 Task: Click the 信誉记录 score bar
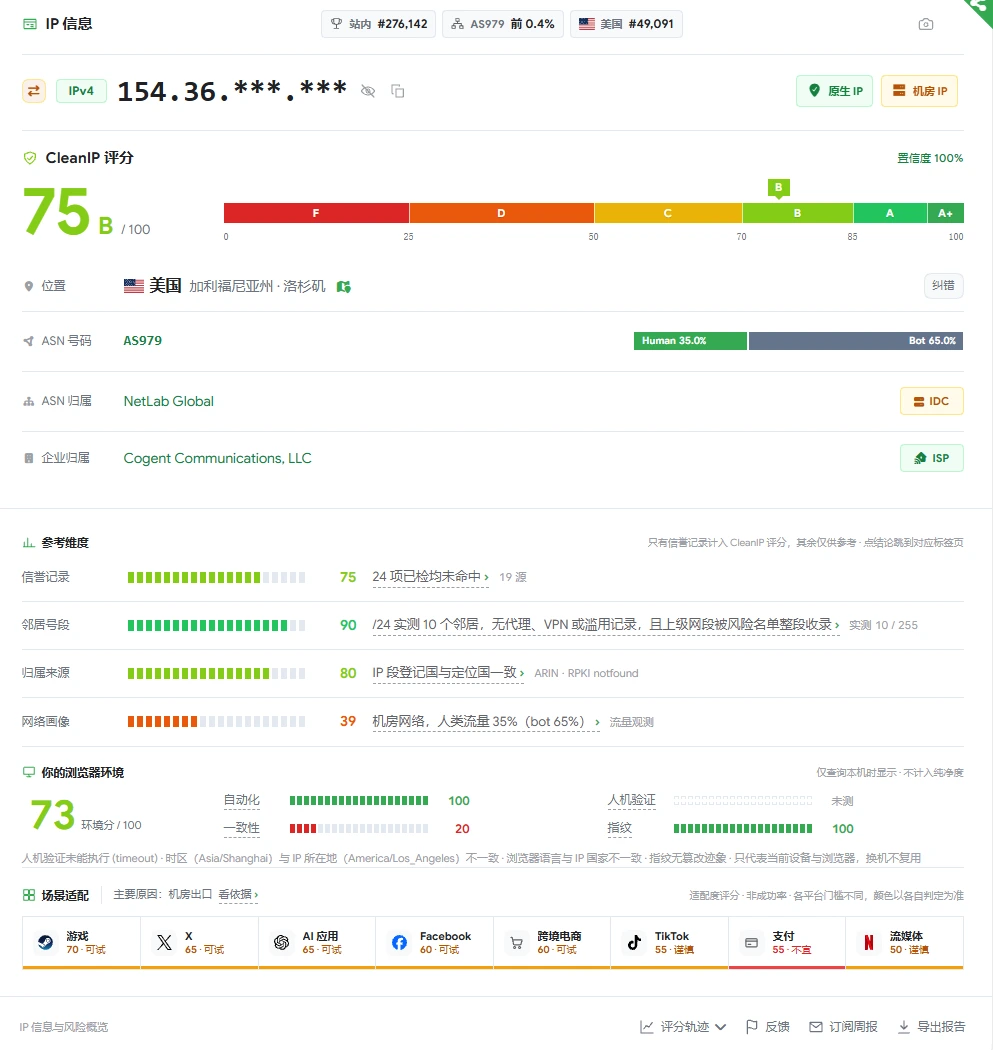pyautogui.click(x=216, y=577)
